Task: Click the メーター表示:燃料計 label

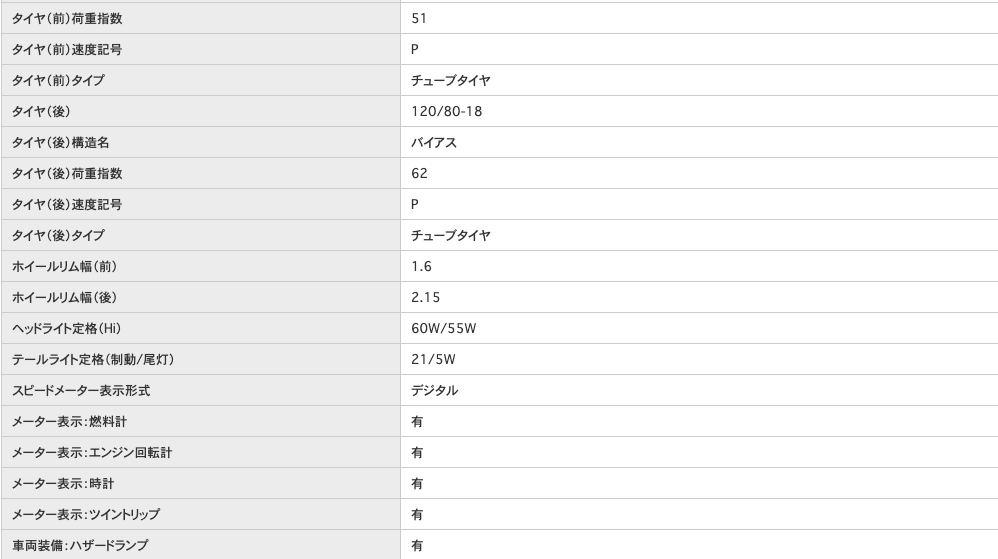Action: coord(58,421)
